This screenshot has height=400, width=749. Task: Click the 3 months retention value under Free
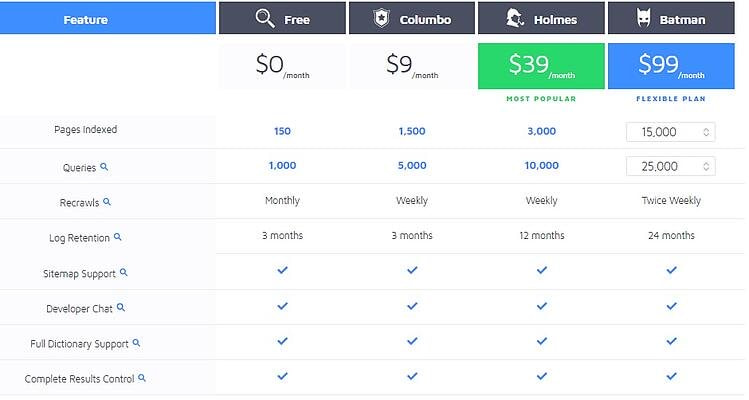tap(282, 235)
